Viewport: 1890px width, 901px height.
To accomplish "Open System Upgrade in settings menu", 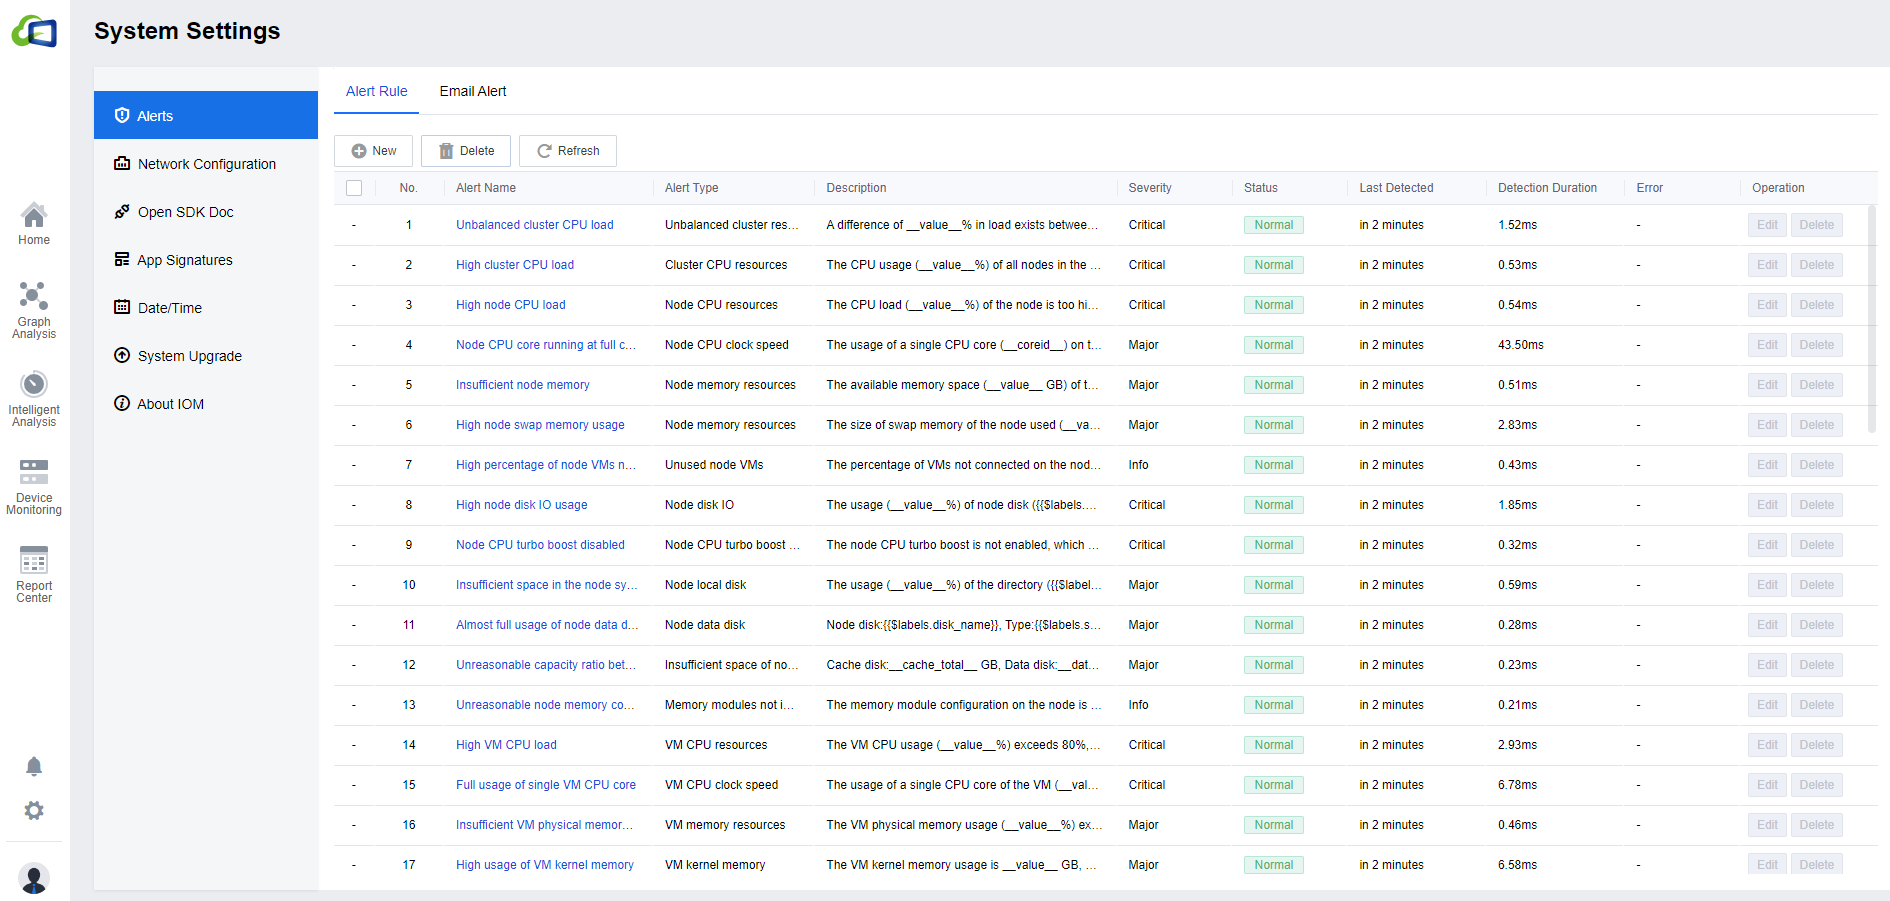I will click(189, 356).
